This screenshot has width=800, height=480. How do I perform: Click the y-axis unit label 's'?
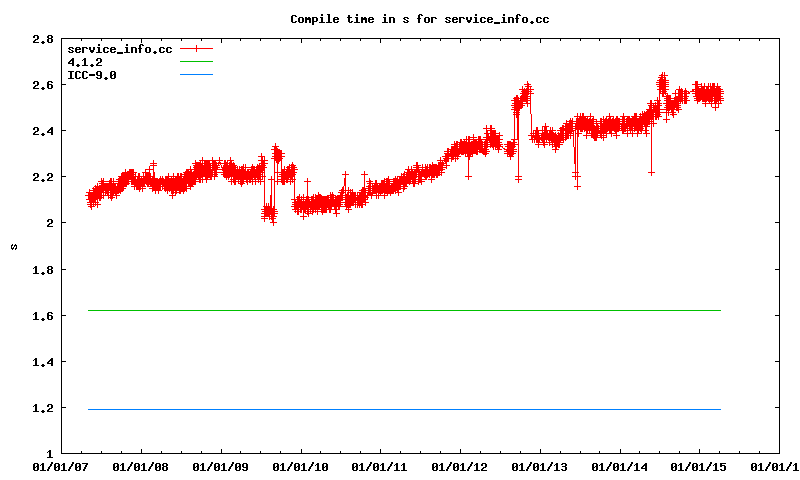pos(14,247)
